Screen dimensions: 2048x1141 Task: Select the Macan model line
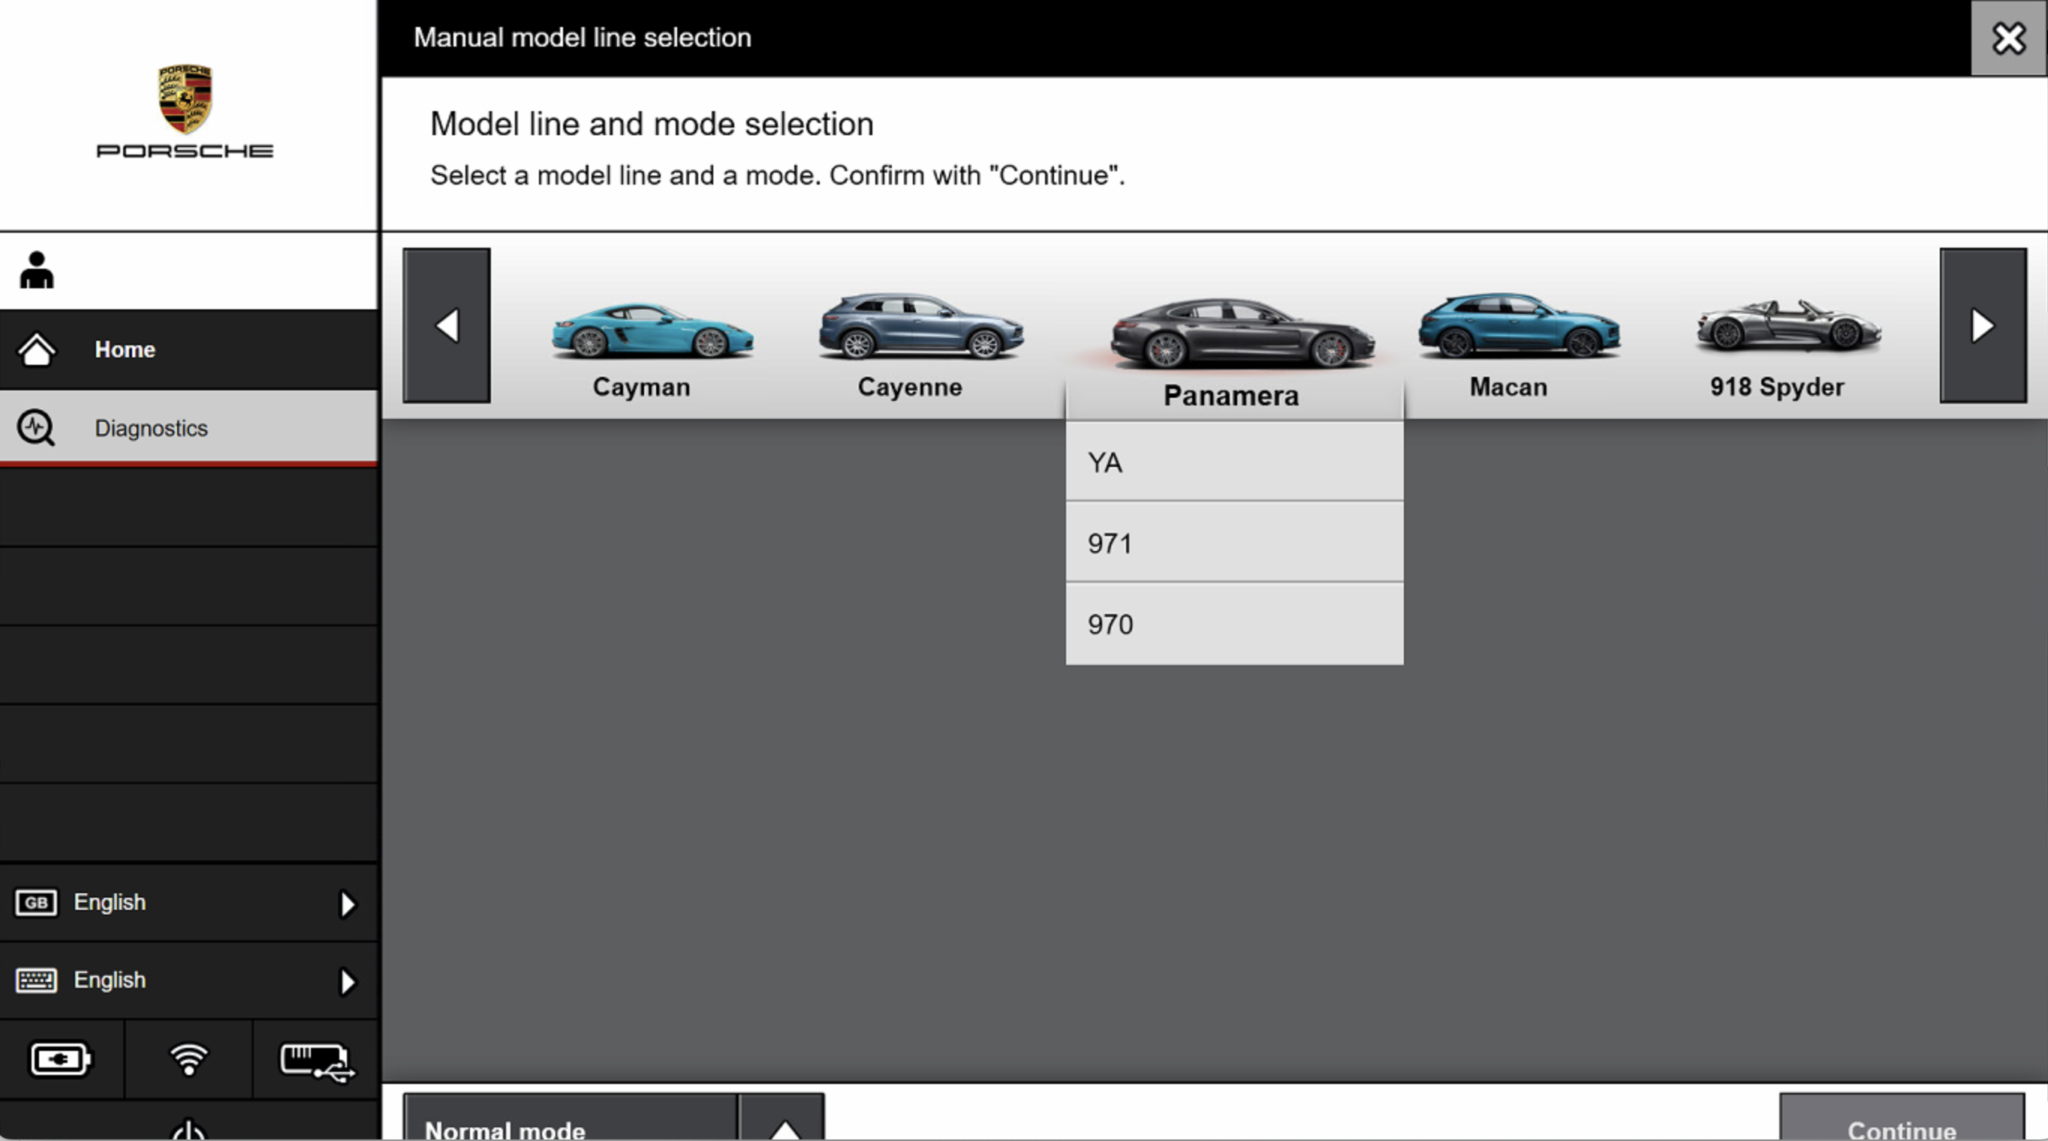[x=1507, y=335]
